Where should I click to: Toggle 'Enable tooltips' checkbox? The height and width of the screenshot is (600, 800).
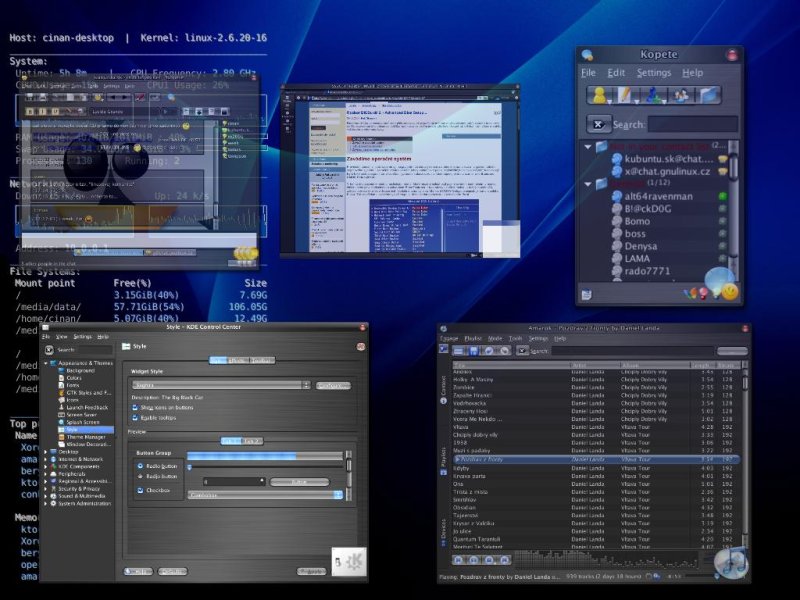pyautogui.click(x=135, y=417)
